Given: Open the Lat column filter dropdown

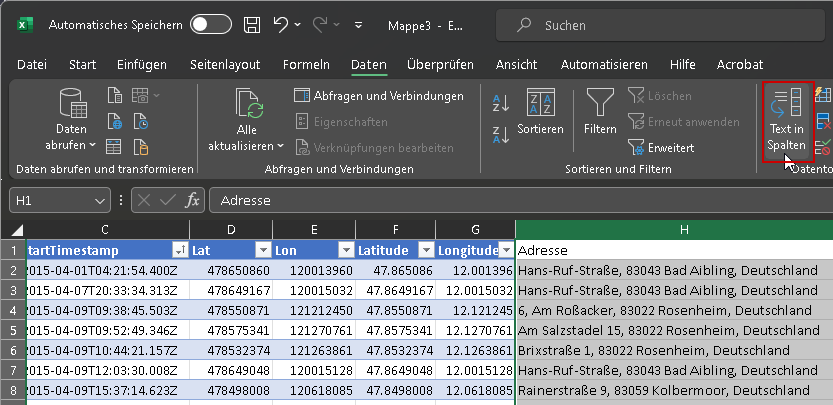Looking at the screenshot, I should tap(262, 250).
